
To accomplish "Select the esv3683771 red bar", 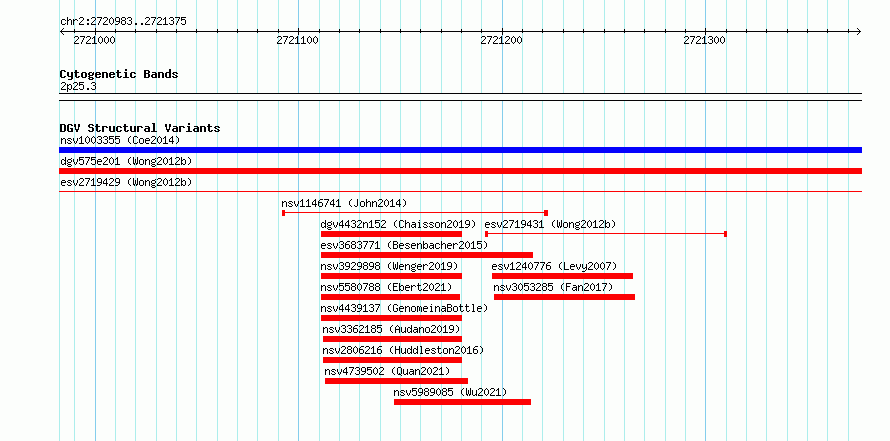I will (427, 255).
